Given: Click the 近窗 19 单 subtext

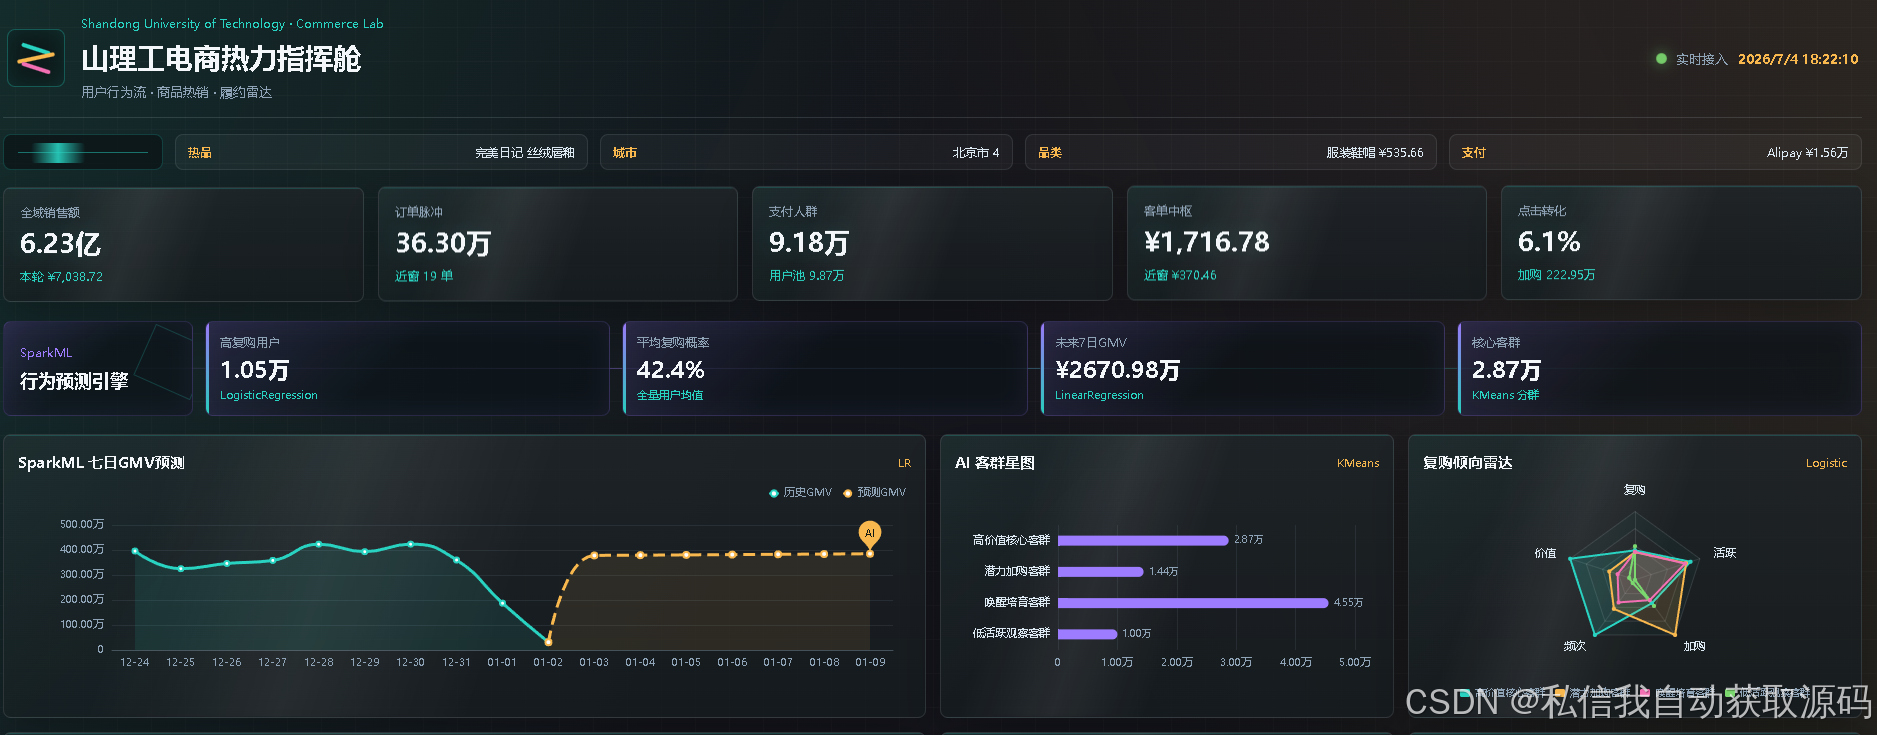Looking at the screenshot, I should [x=424, y=276].
